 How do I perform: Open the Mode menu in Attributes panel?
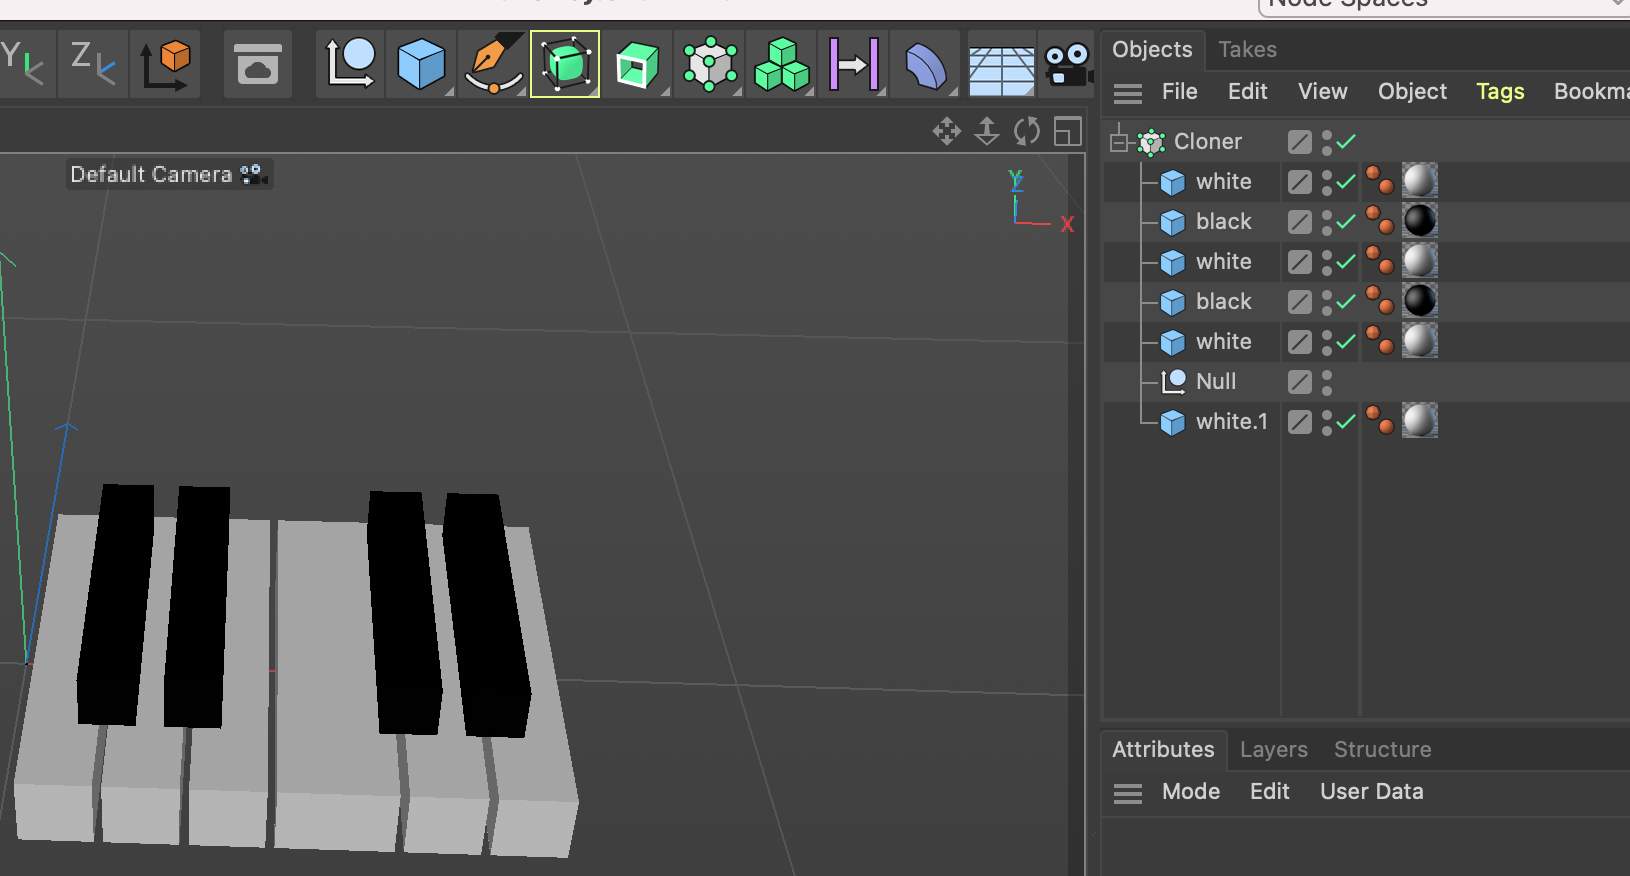(x=1191, y=792)
